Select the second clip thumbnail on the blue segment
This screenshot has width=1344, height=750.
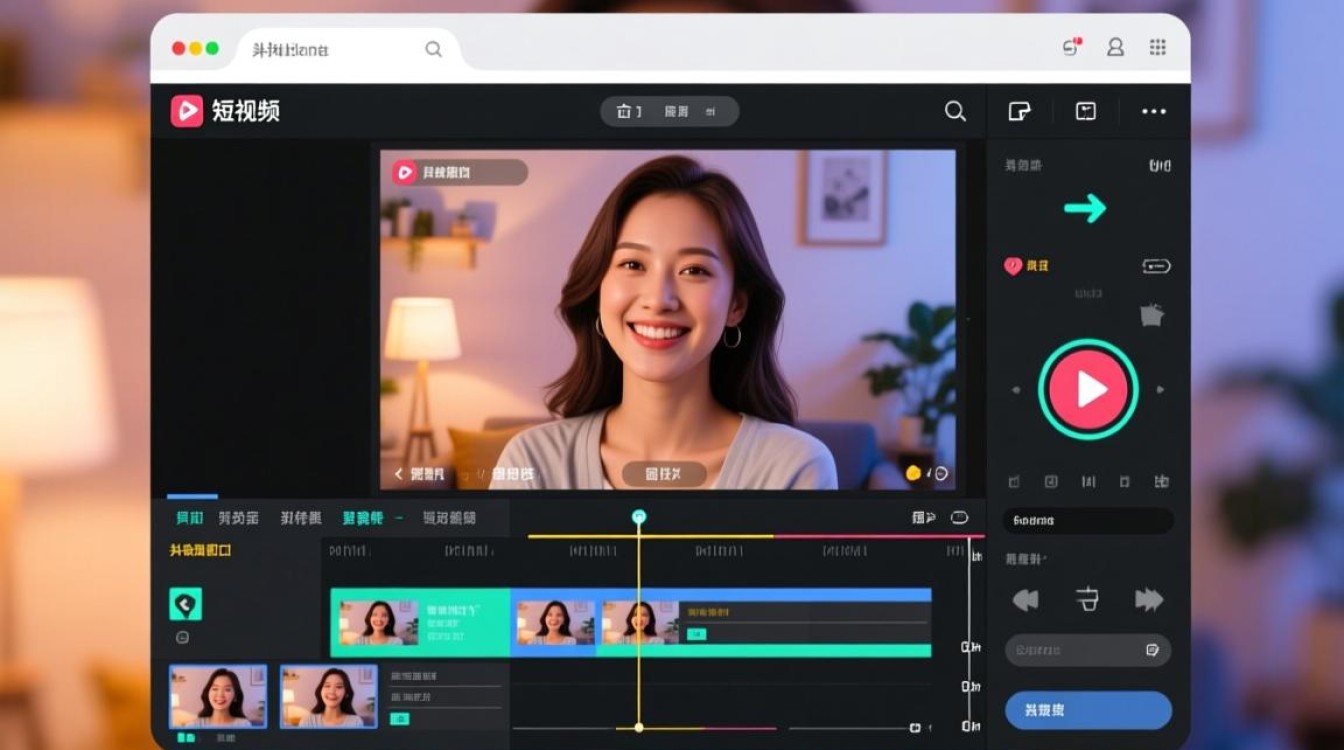coord(555,622)
